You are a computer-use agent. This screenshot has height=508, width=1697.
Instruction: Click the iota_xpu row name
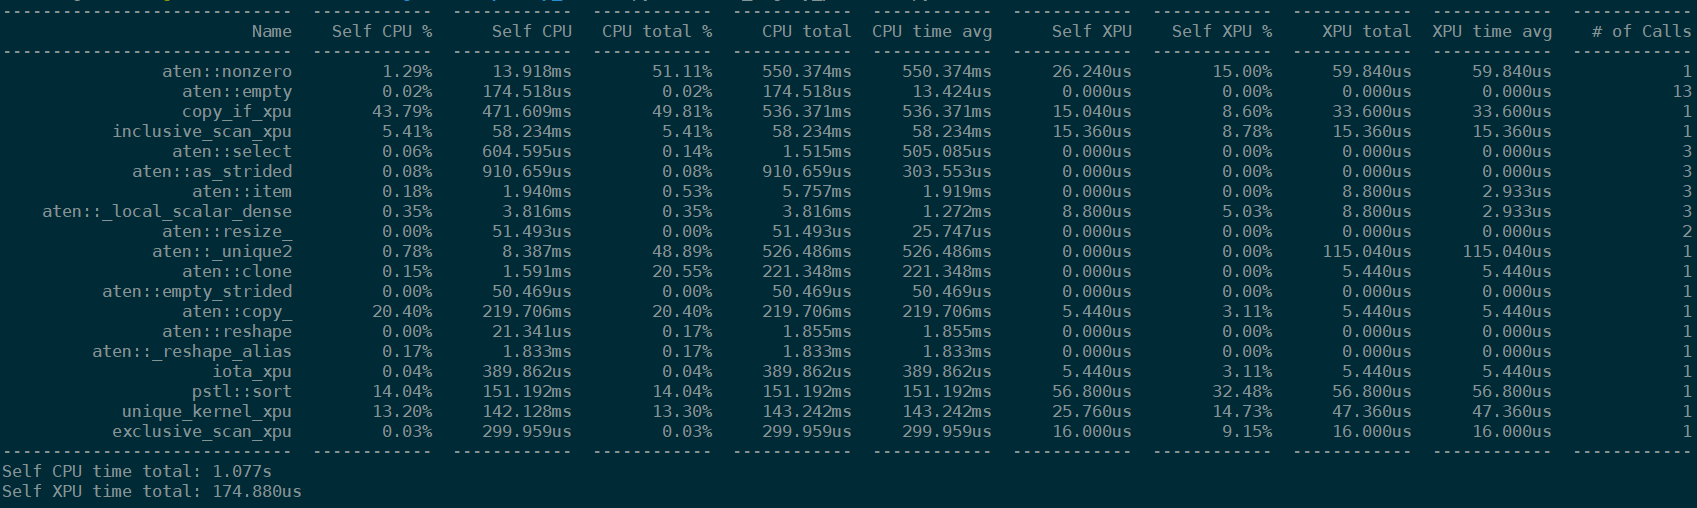click(x=252, y=371)
